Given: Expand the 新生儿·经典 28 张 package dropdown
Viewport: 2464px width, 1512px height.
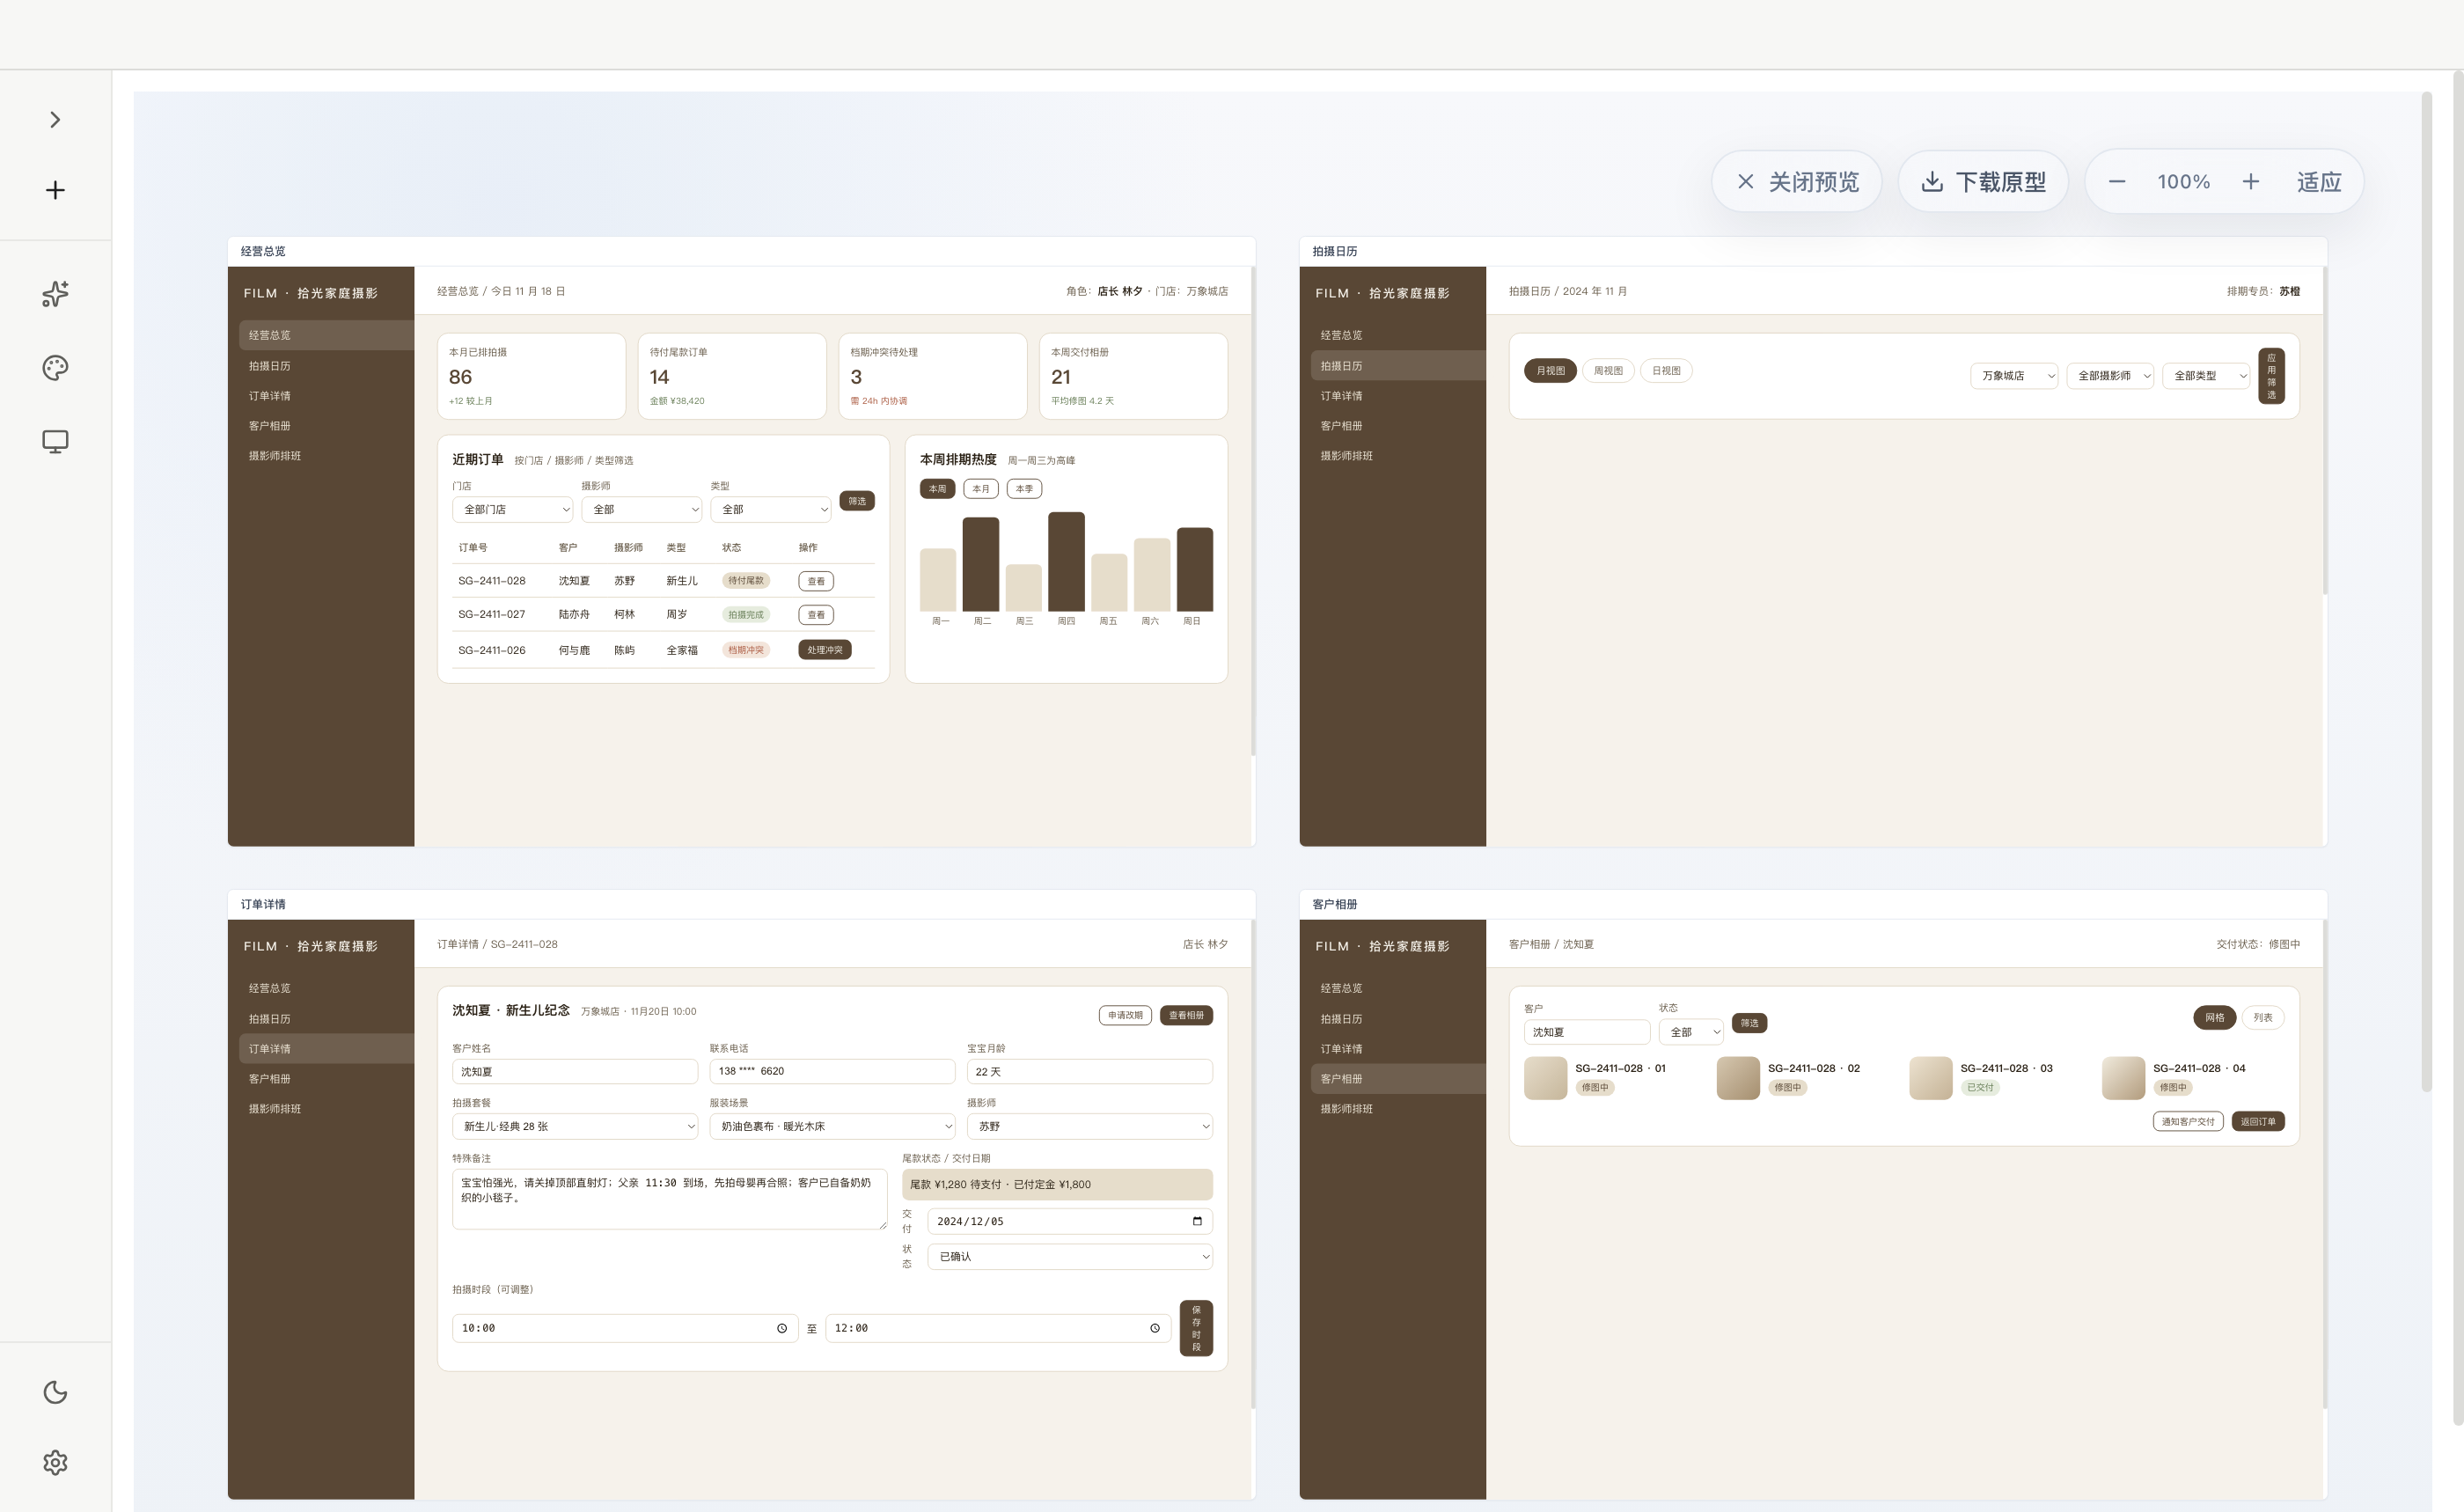Looking at the screenshot, I should click(575, 1126).
